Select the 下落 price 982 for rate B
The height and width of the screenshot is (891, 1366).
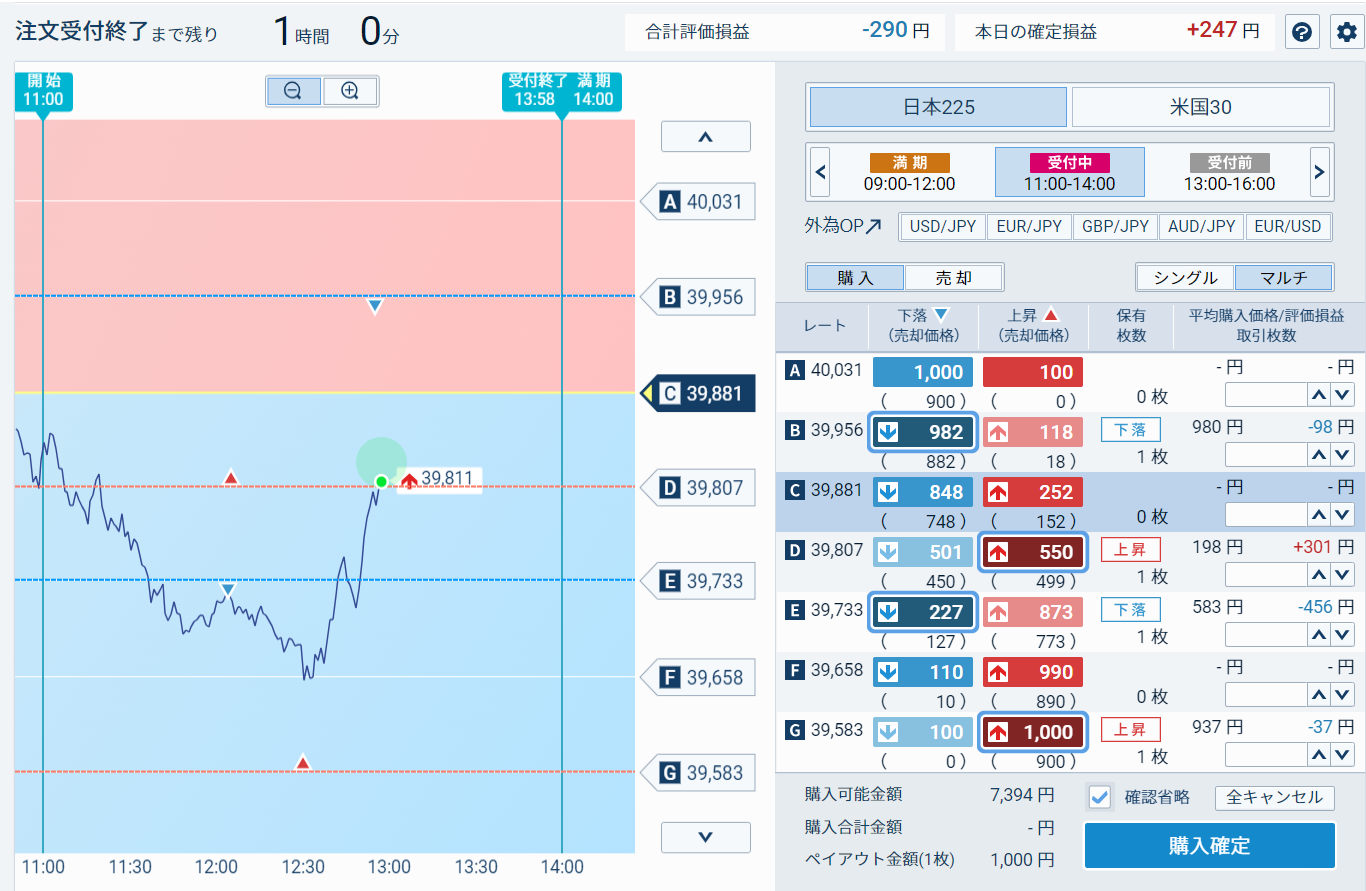coord(922,432)
